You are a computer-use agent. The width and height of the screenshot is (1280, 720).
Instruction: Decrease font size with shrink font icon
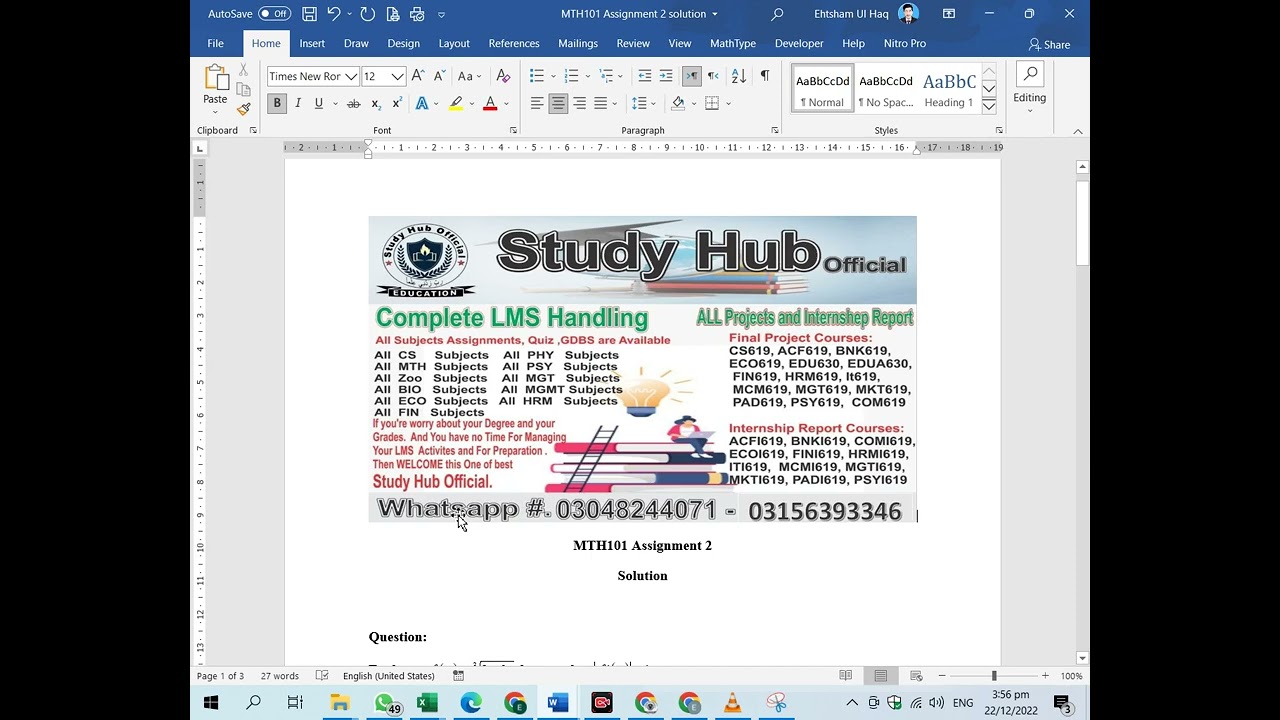tap(439, 76)
